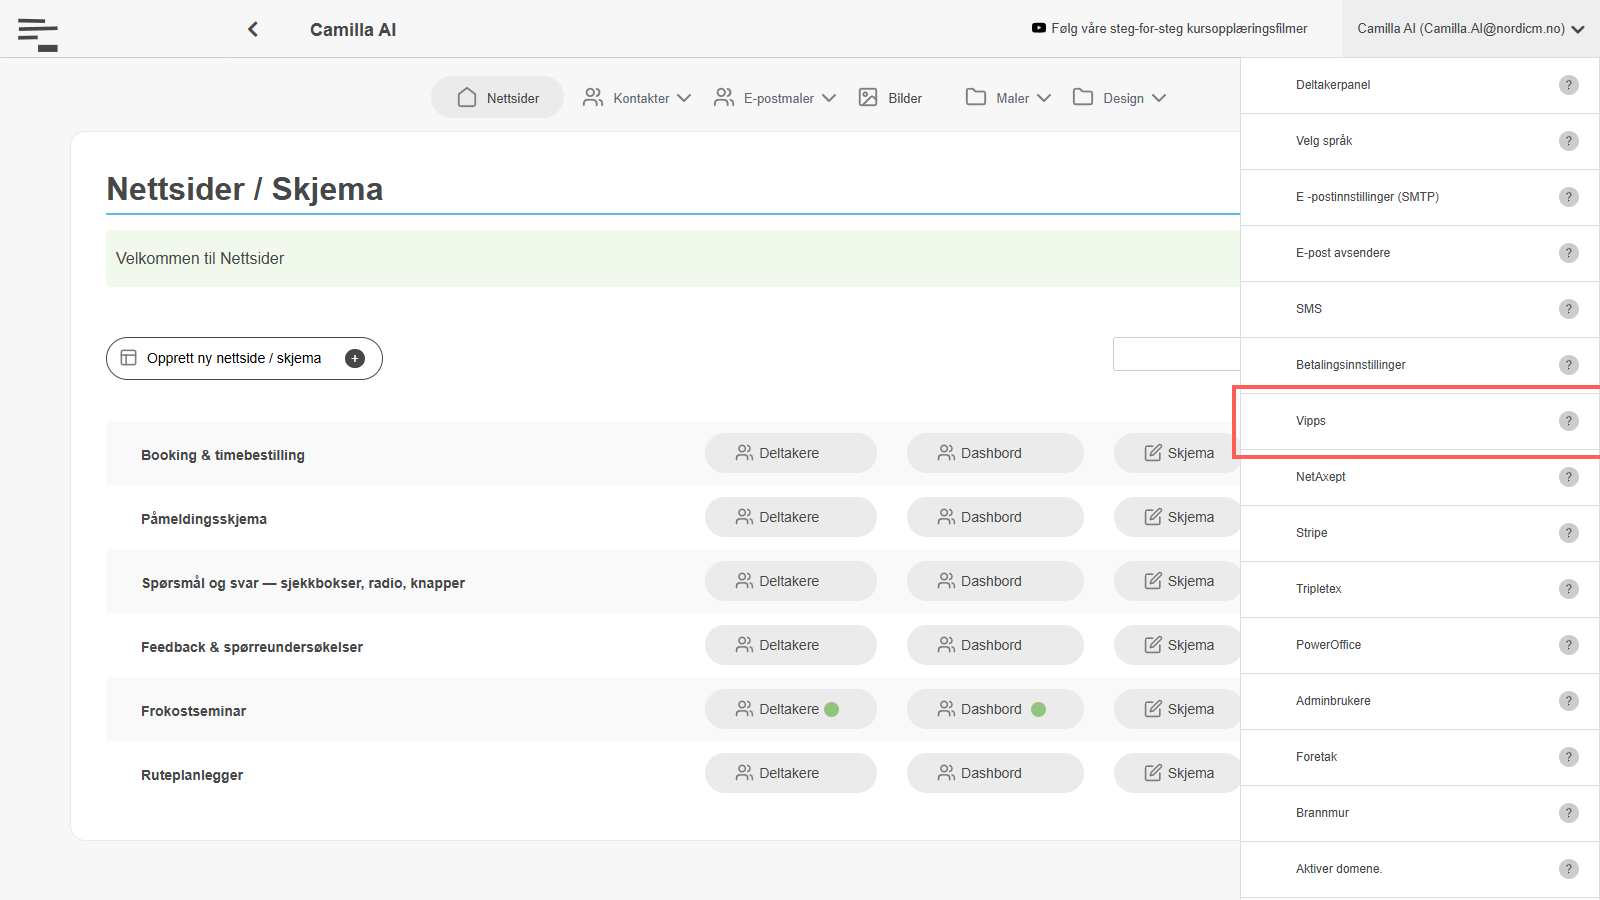Open Adminbrukere menu item
Image resolution: width=1600 pixels, height=900 pixels.
point(1420,701)
